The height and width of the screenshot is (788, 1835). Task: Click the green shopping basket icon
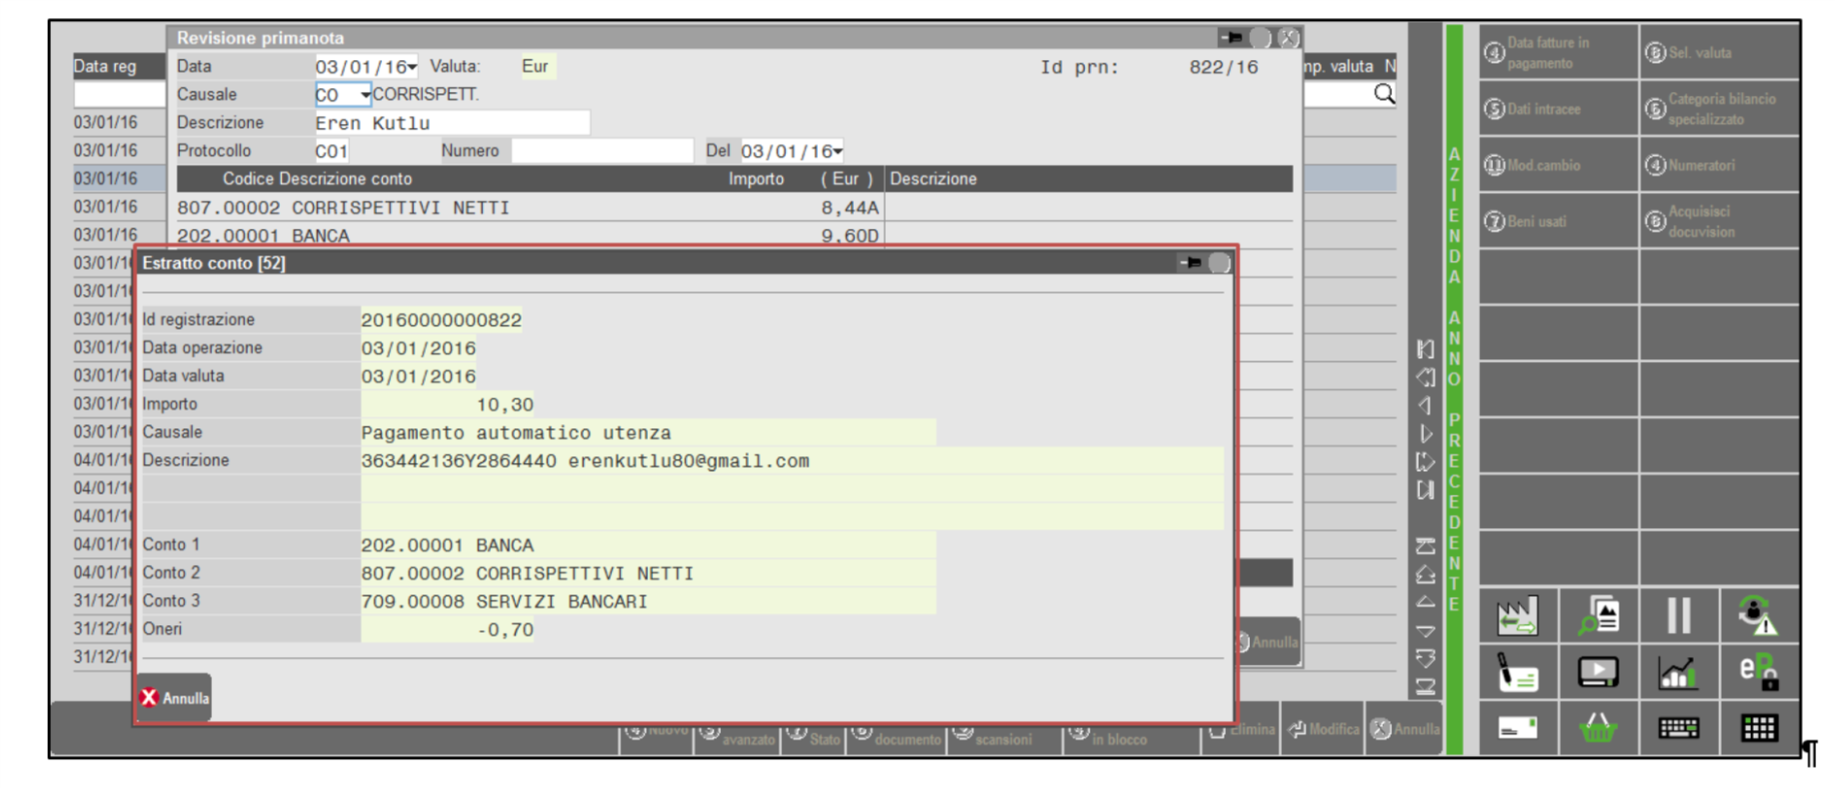point(1597,728)
